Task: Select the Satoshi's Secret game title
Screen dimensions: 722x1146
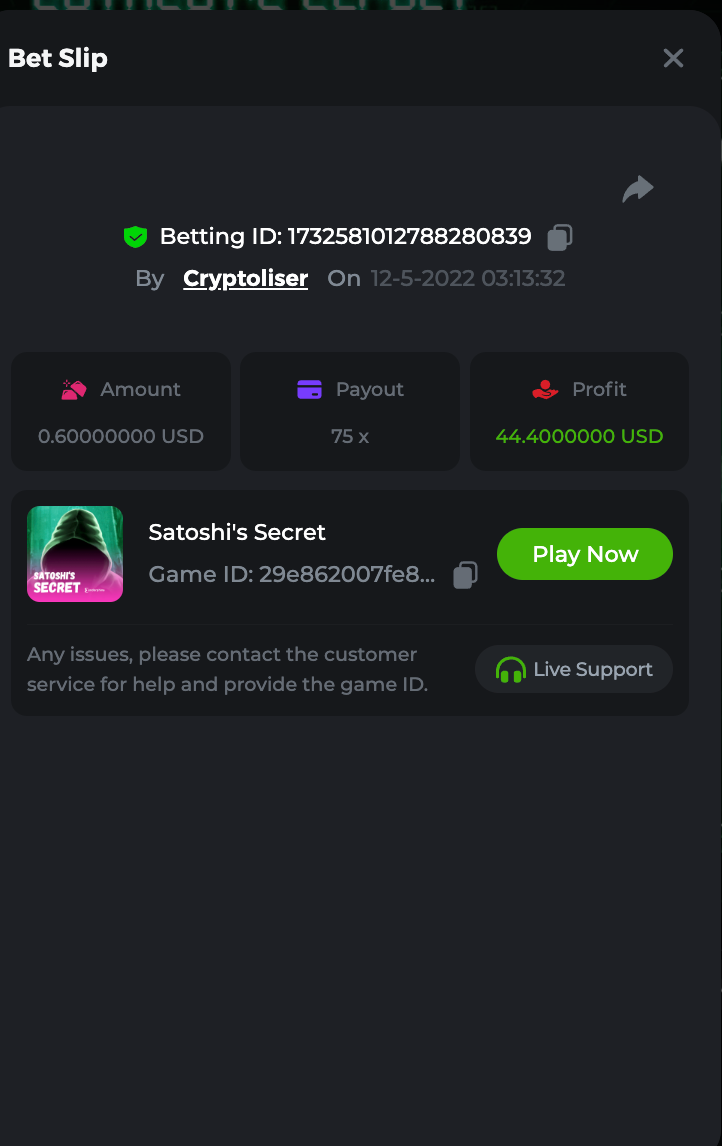Action: click(x=237, y=532)
